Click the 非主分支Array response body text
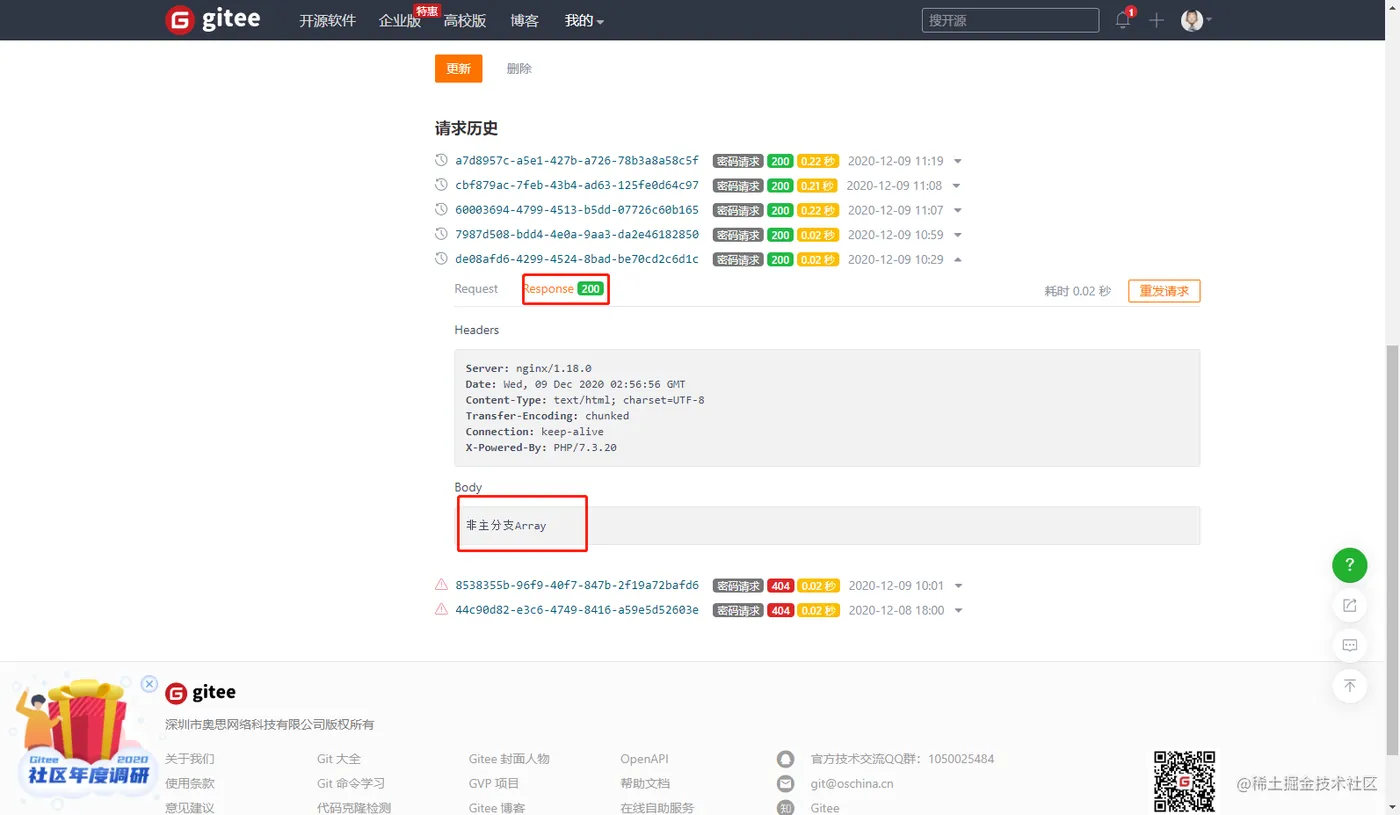Screen dimensions: 1400x815 pos(506,525)
